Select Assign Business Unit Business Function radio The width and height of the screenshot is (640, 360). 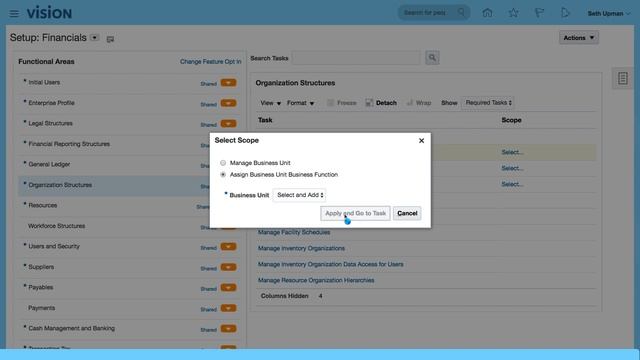click(223, 175)
